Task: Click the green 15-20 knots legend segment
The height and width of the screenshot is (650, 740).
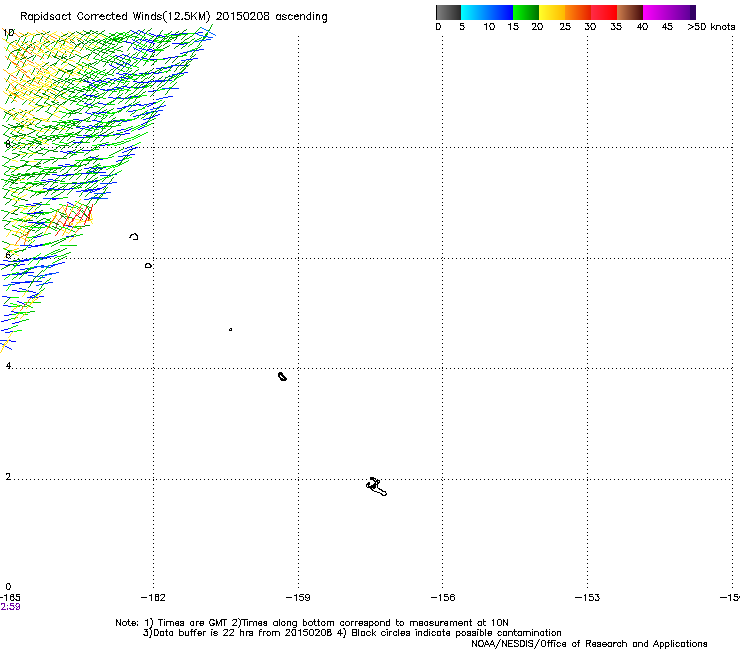Action: coord(526,12)
